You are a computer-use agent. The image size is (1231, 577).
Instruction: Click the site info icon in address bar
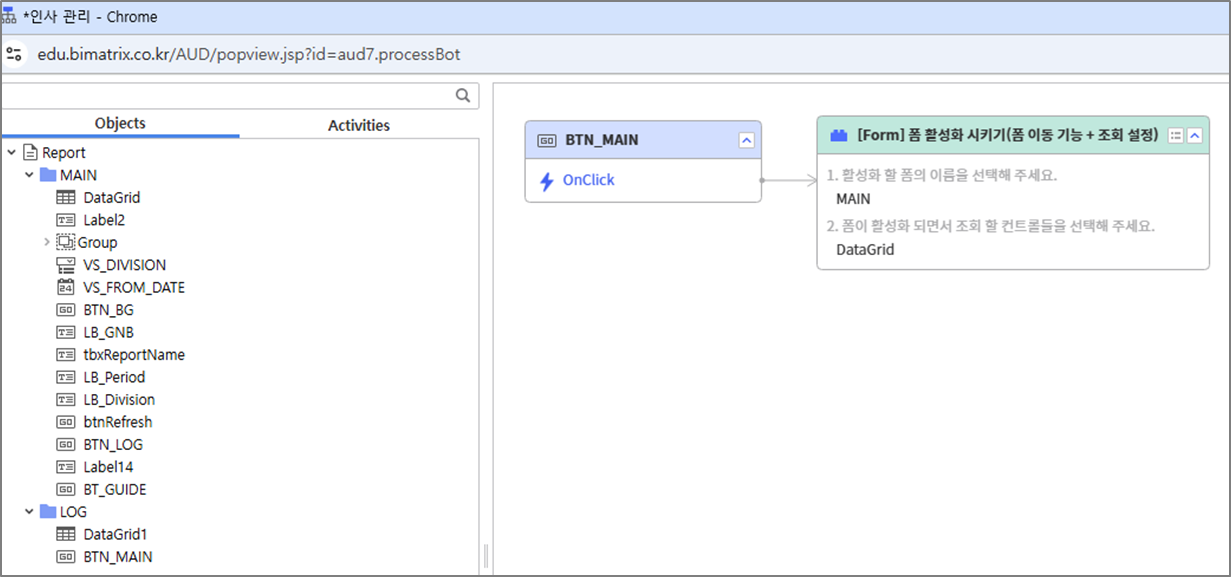(x=14, y=54)
